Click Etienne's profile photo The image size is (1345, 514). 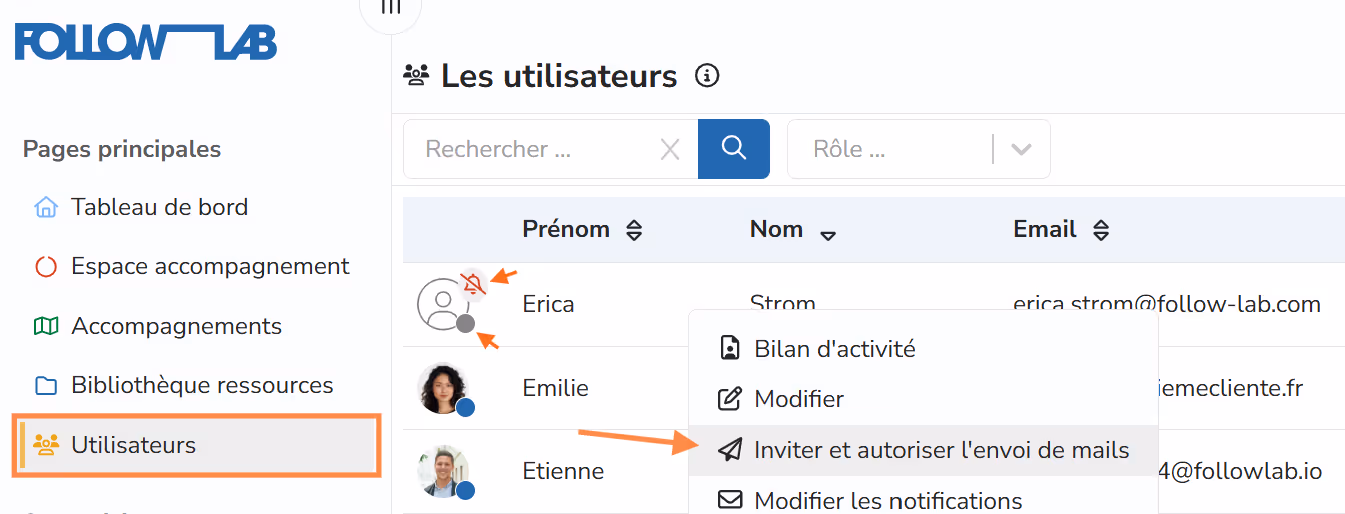coord(442,470)
